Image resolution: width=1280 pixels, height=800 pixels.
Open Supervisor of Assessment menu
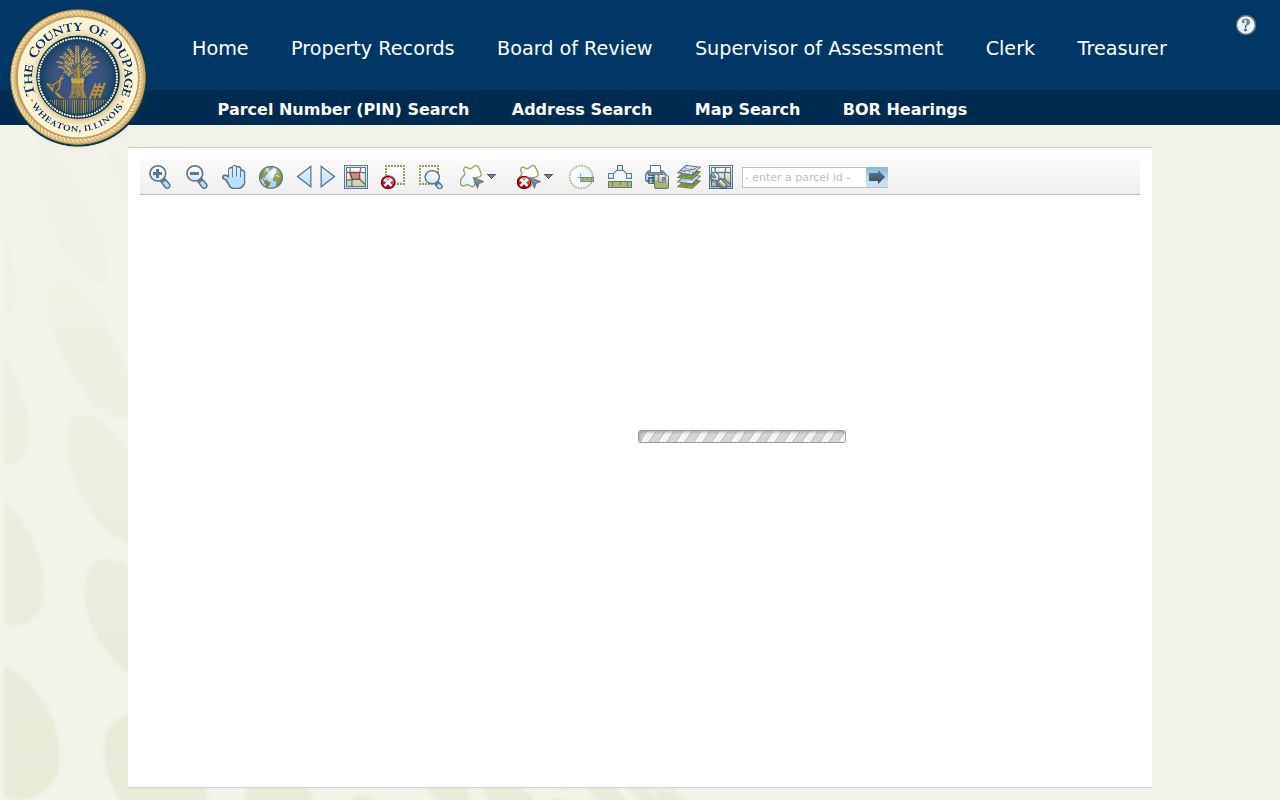pos(819,48)
